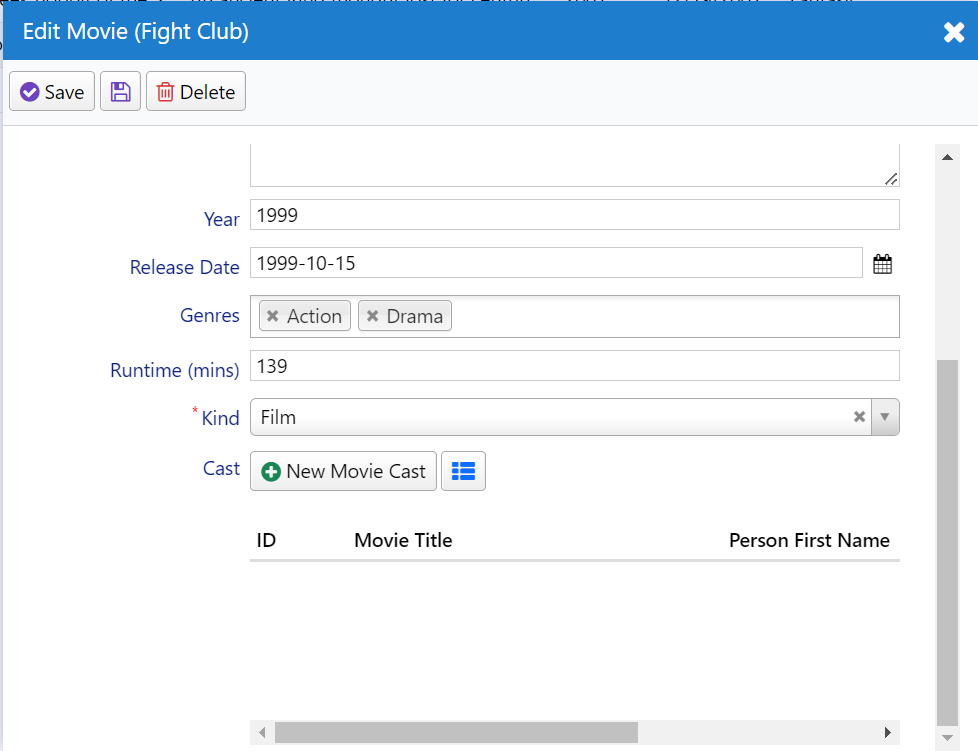Expand the Kind dropdown arrow
The image size is (978, 751).
point(884,417)
